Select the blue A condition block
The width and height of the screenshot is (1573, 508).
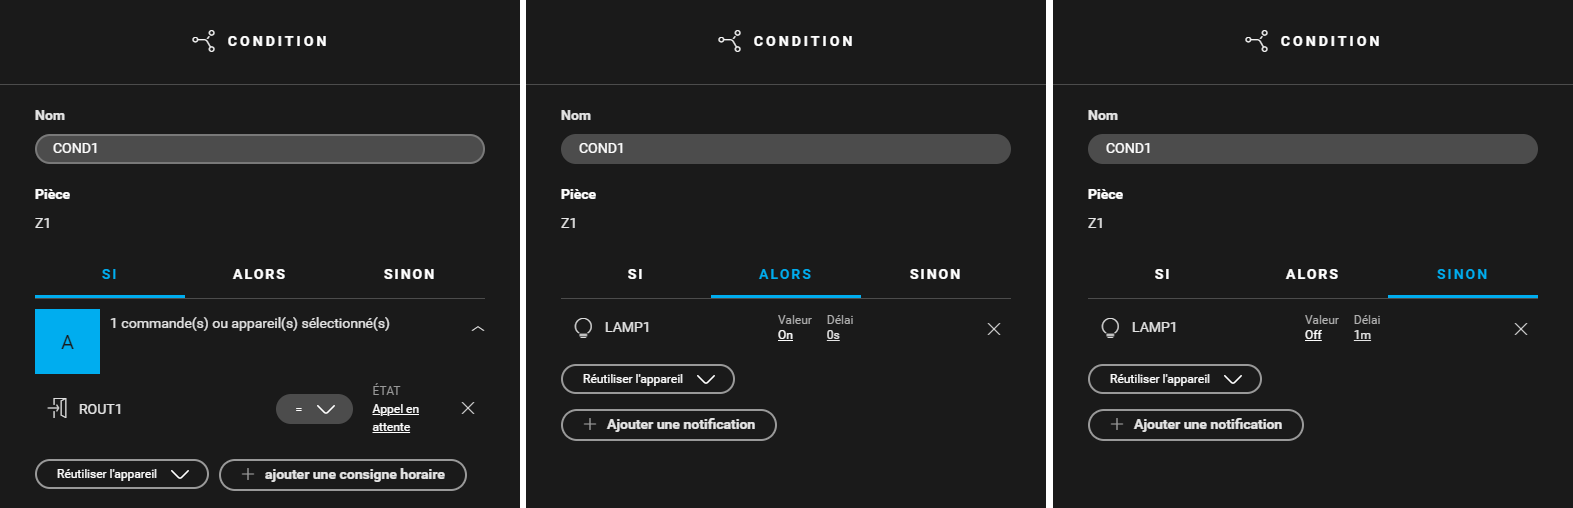tap(67, 341)
